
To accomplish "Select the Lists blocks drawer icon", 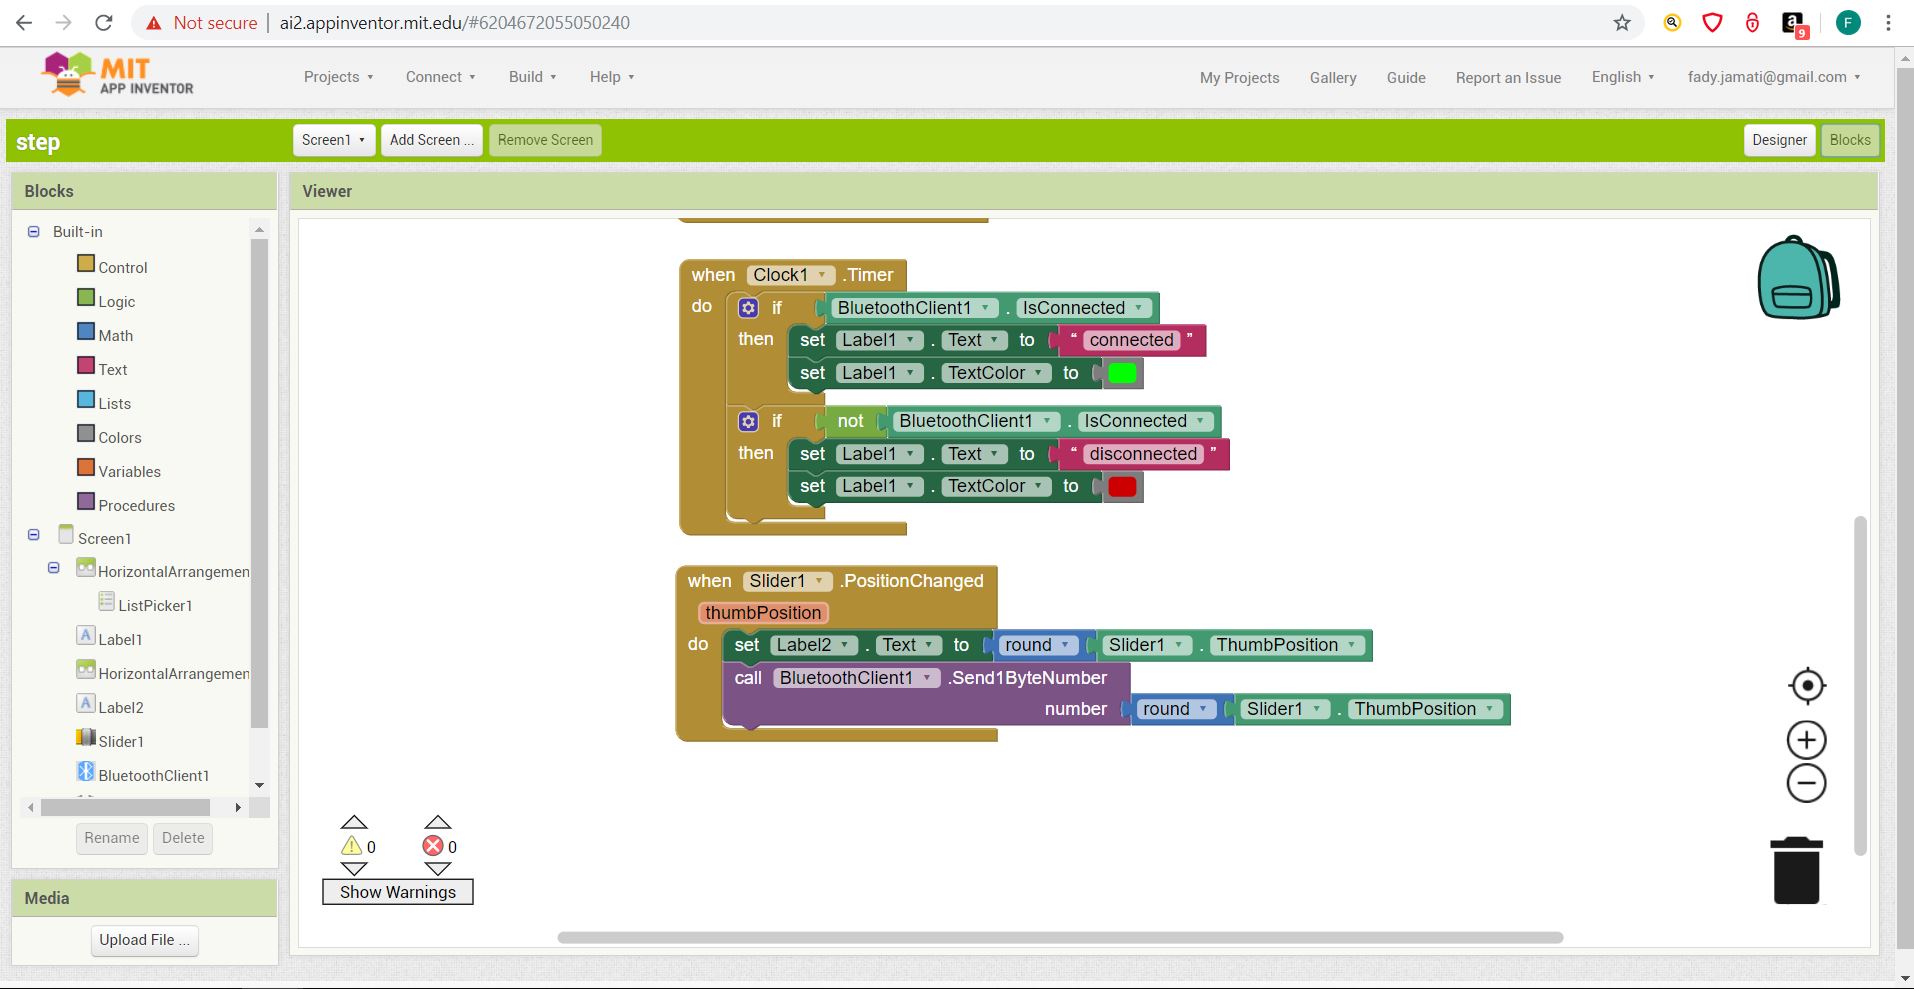I will click(x=86, y=400).
